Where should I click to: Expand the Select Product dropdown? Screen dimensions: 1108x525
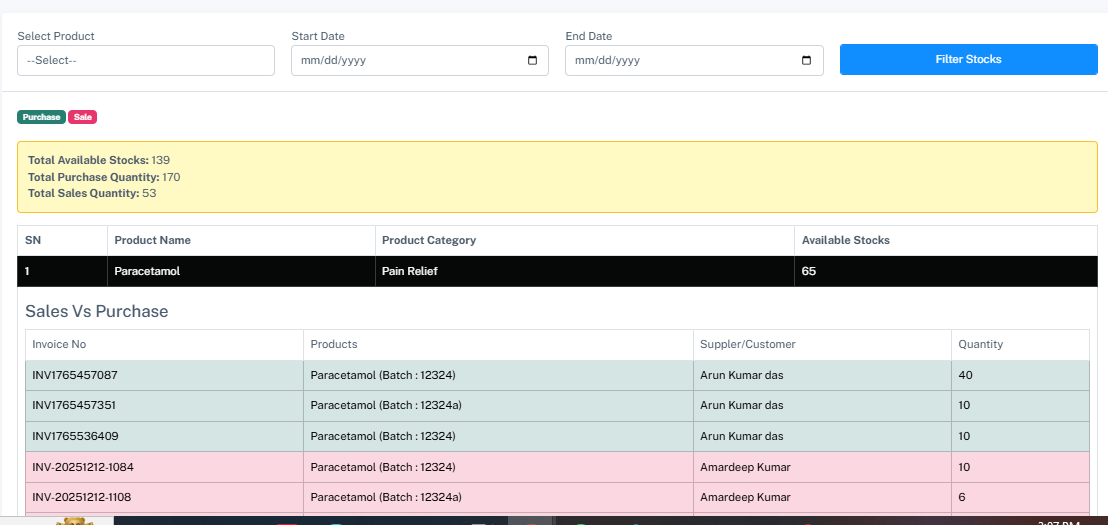point(145,60)
